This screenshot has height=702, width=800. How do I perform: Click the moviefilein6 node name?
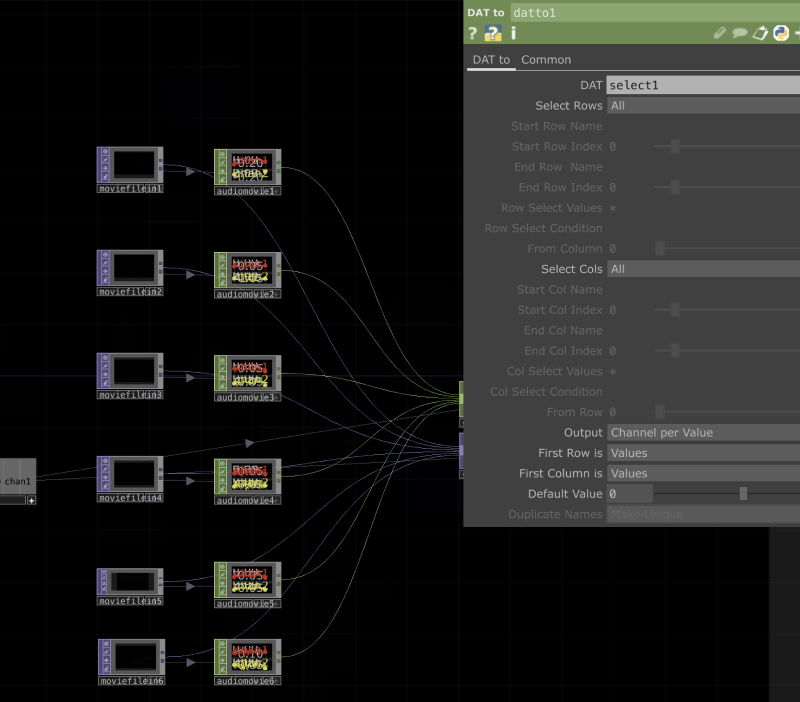(130, 681)
